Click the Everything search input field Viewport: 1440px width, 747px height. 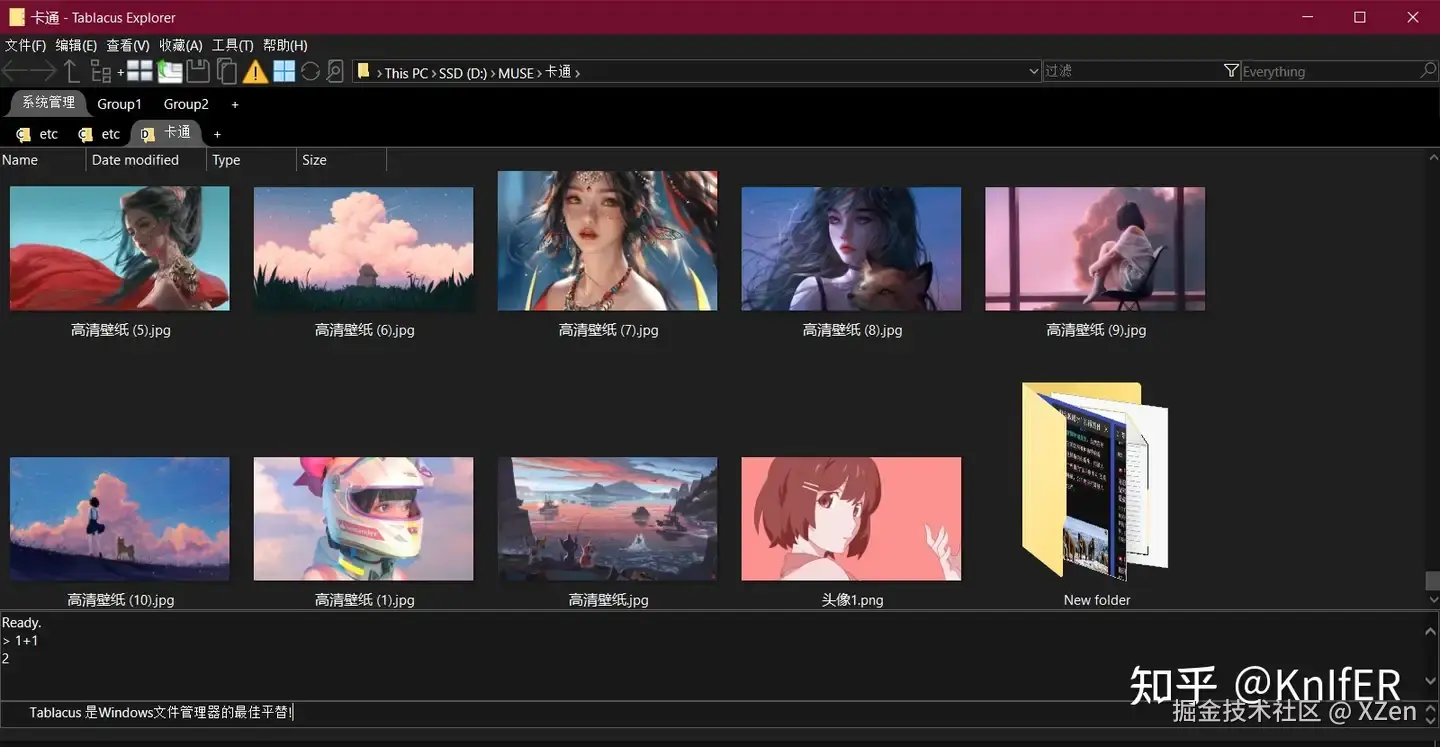(1320, 70)
